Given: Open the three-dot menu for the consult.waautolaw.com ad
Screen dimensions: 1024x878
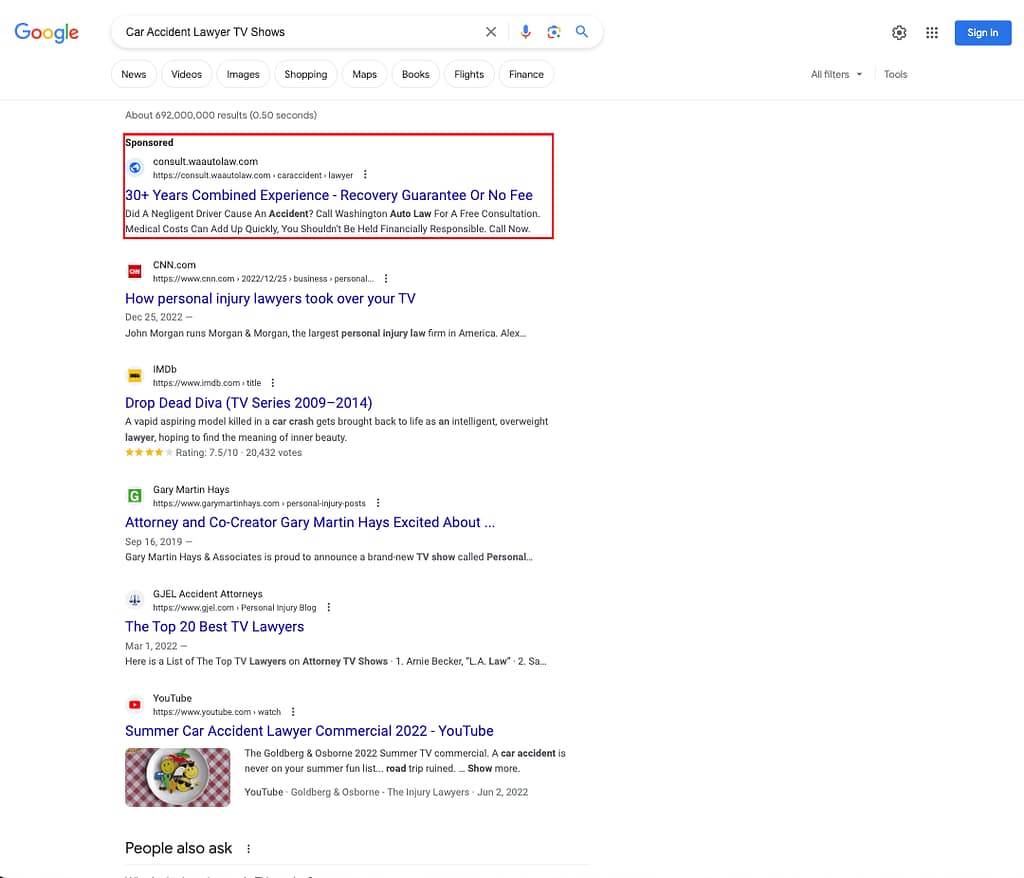Looking at the screenshot, I should pos(365,174).
